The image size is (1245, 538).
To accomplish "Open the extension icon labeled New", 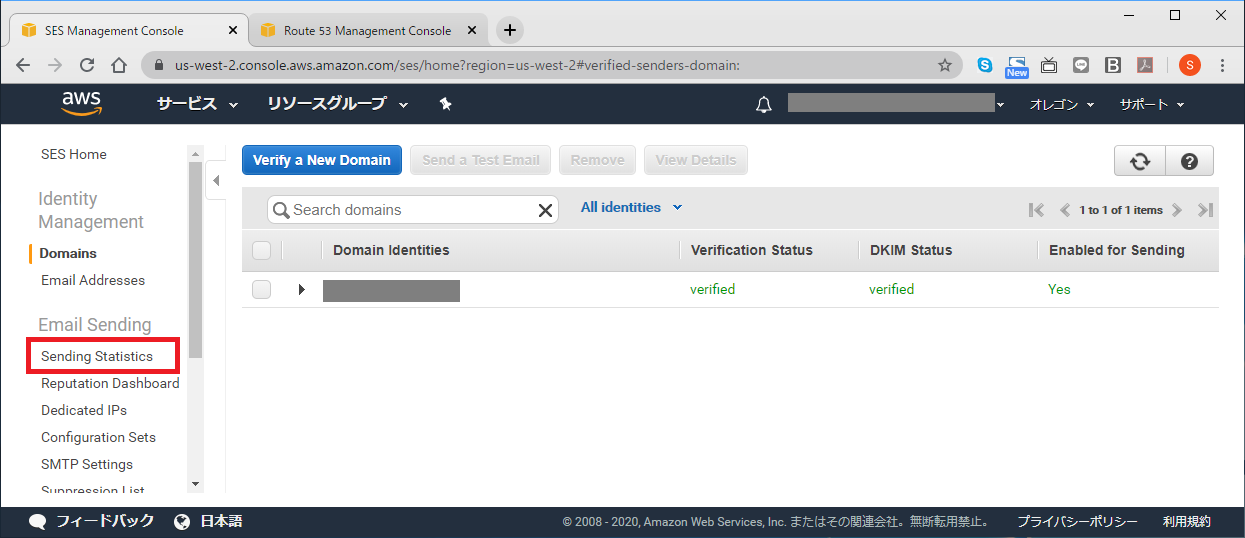I will (x=1017, y=66).
